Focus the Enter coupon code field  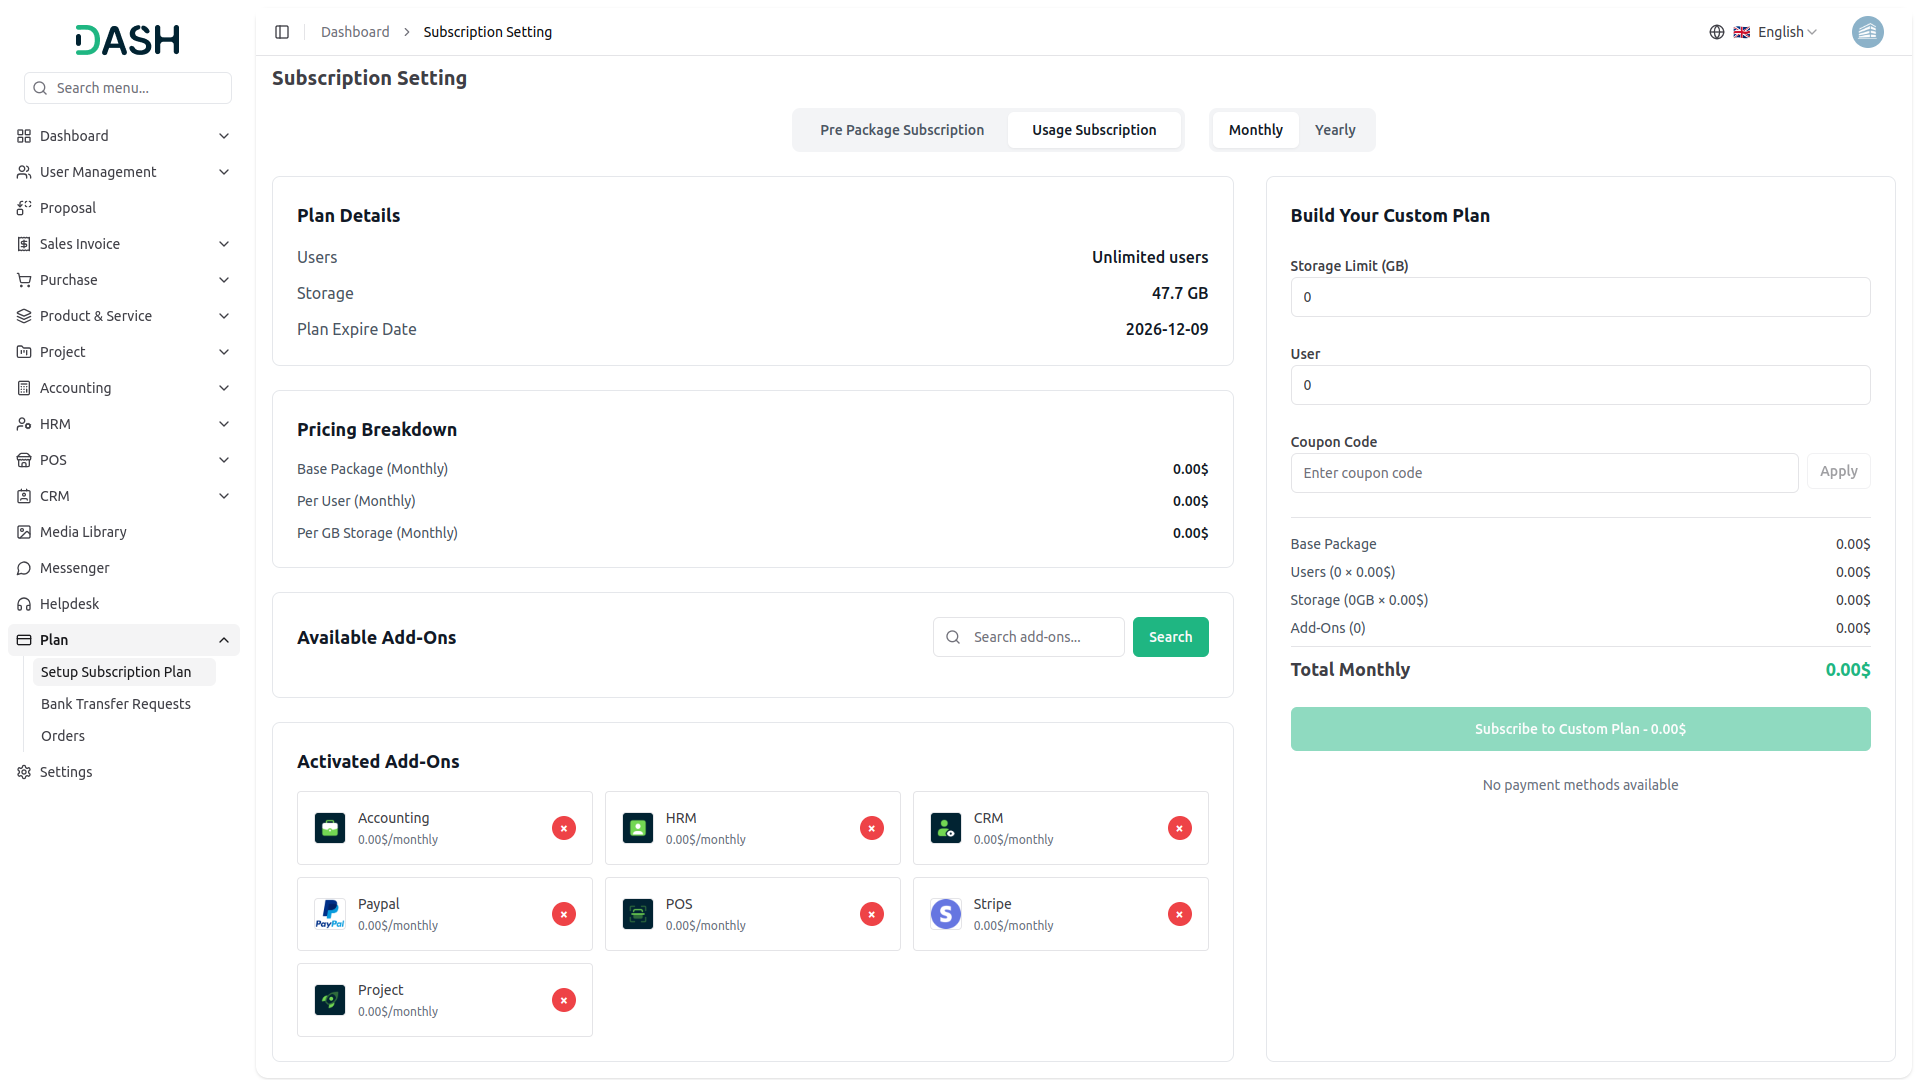pos(1544,473)
